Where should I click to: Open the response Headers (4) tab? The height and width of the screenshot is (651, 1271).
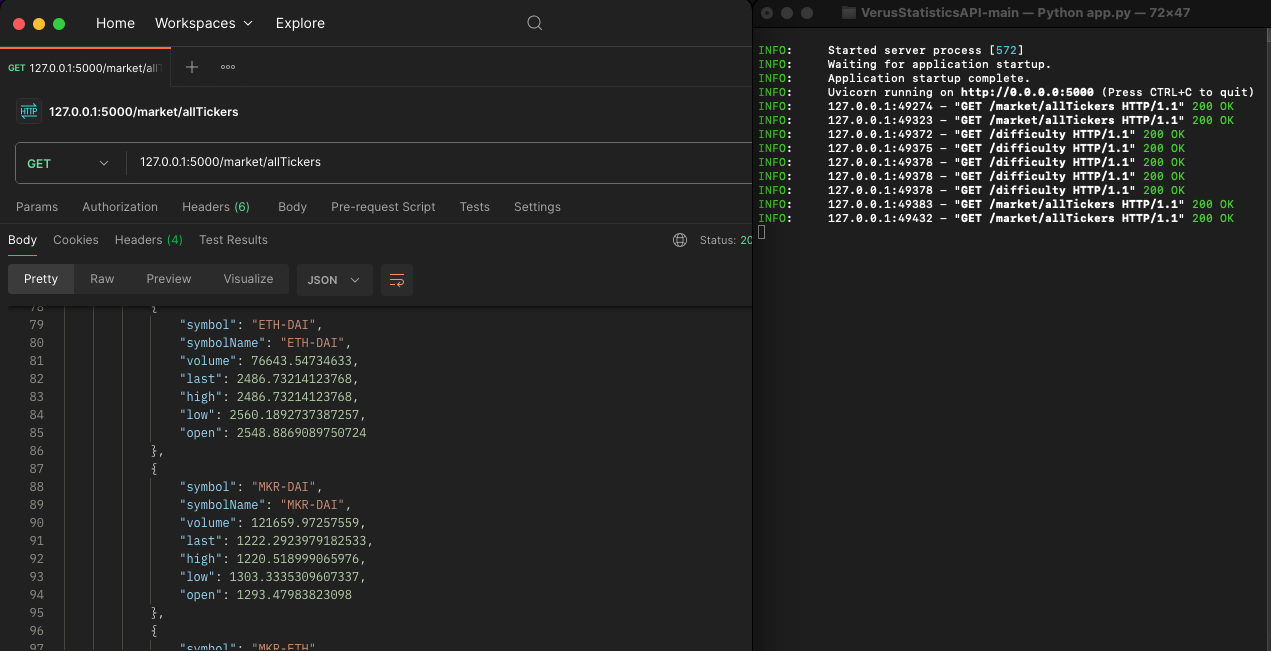point(149,240)
